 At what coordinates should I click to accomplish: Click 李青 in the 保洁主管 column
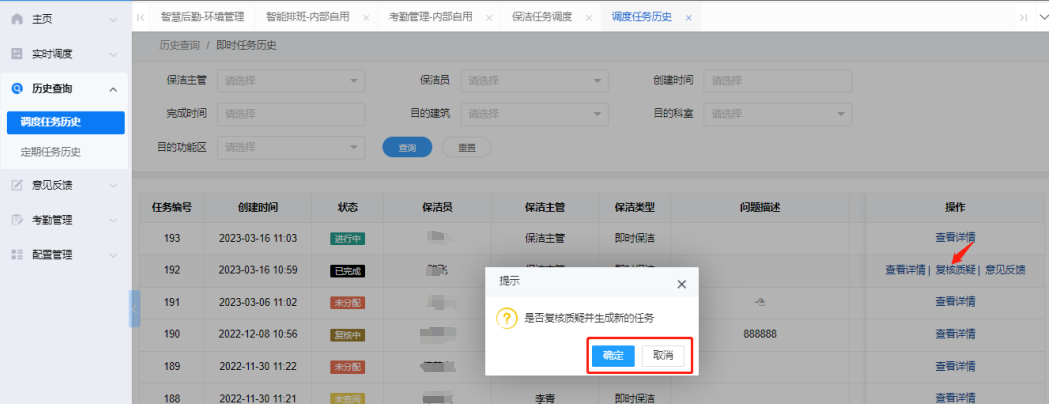tap(544, 398)
